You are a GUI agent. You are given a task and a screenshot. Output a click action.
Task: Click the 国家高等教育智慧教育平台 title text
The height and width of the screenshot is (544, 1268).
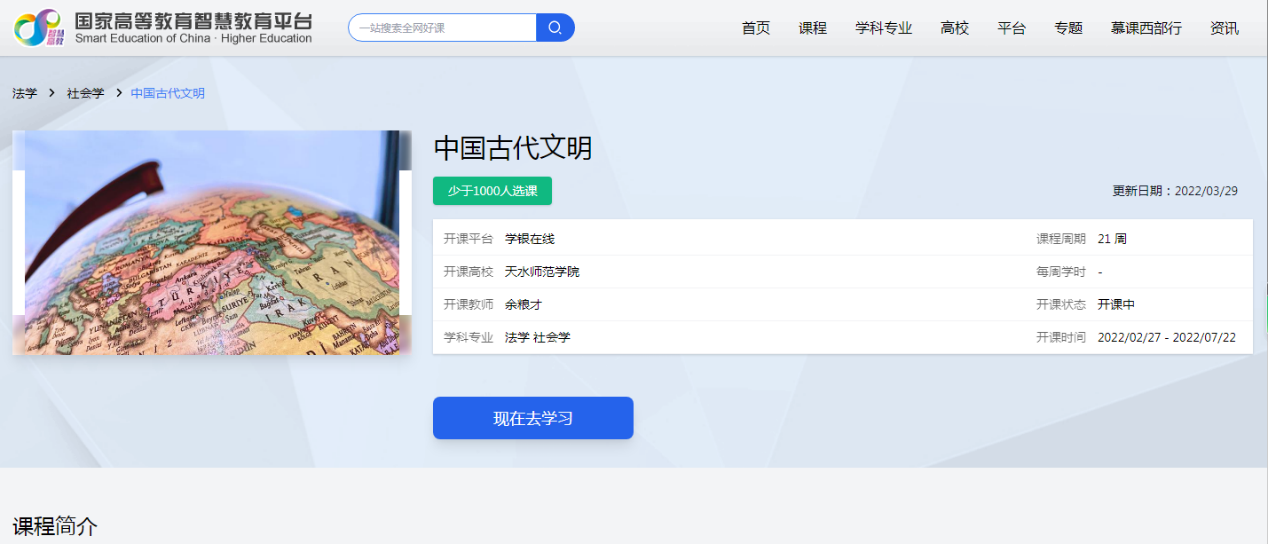pos(193,20)
